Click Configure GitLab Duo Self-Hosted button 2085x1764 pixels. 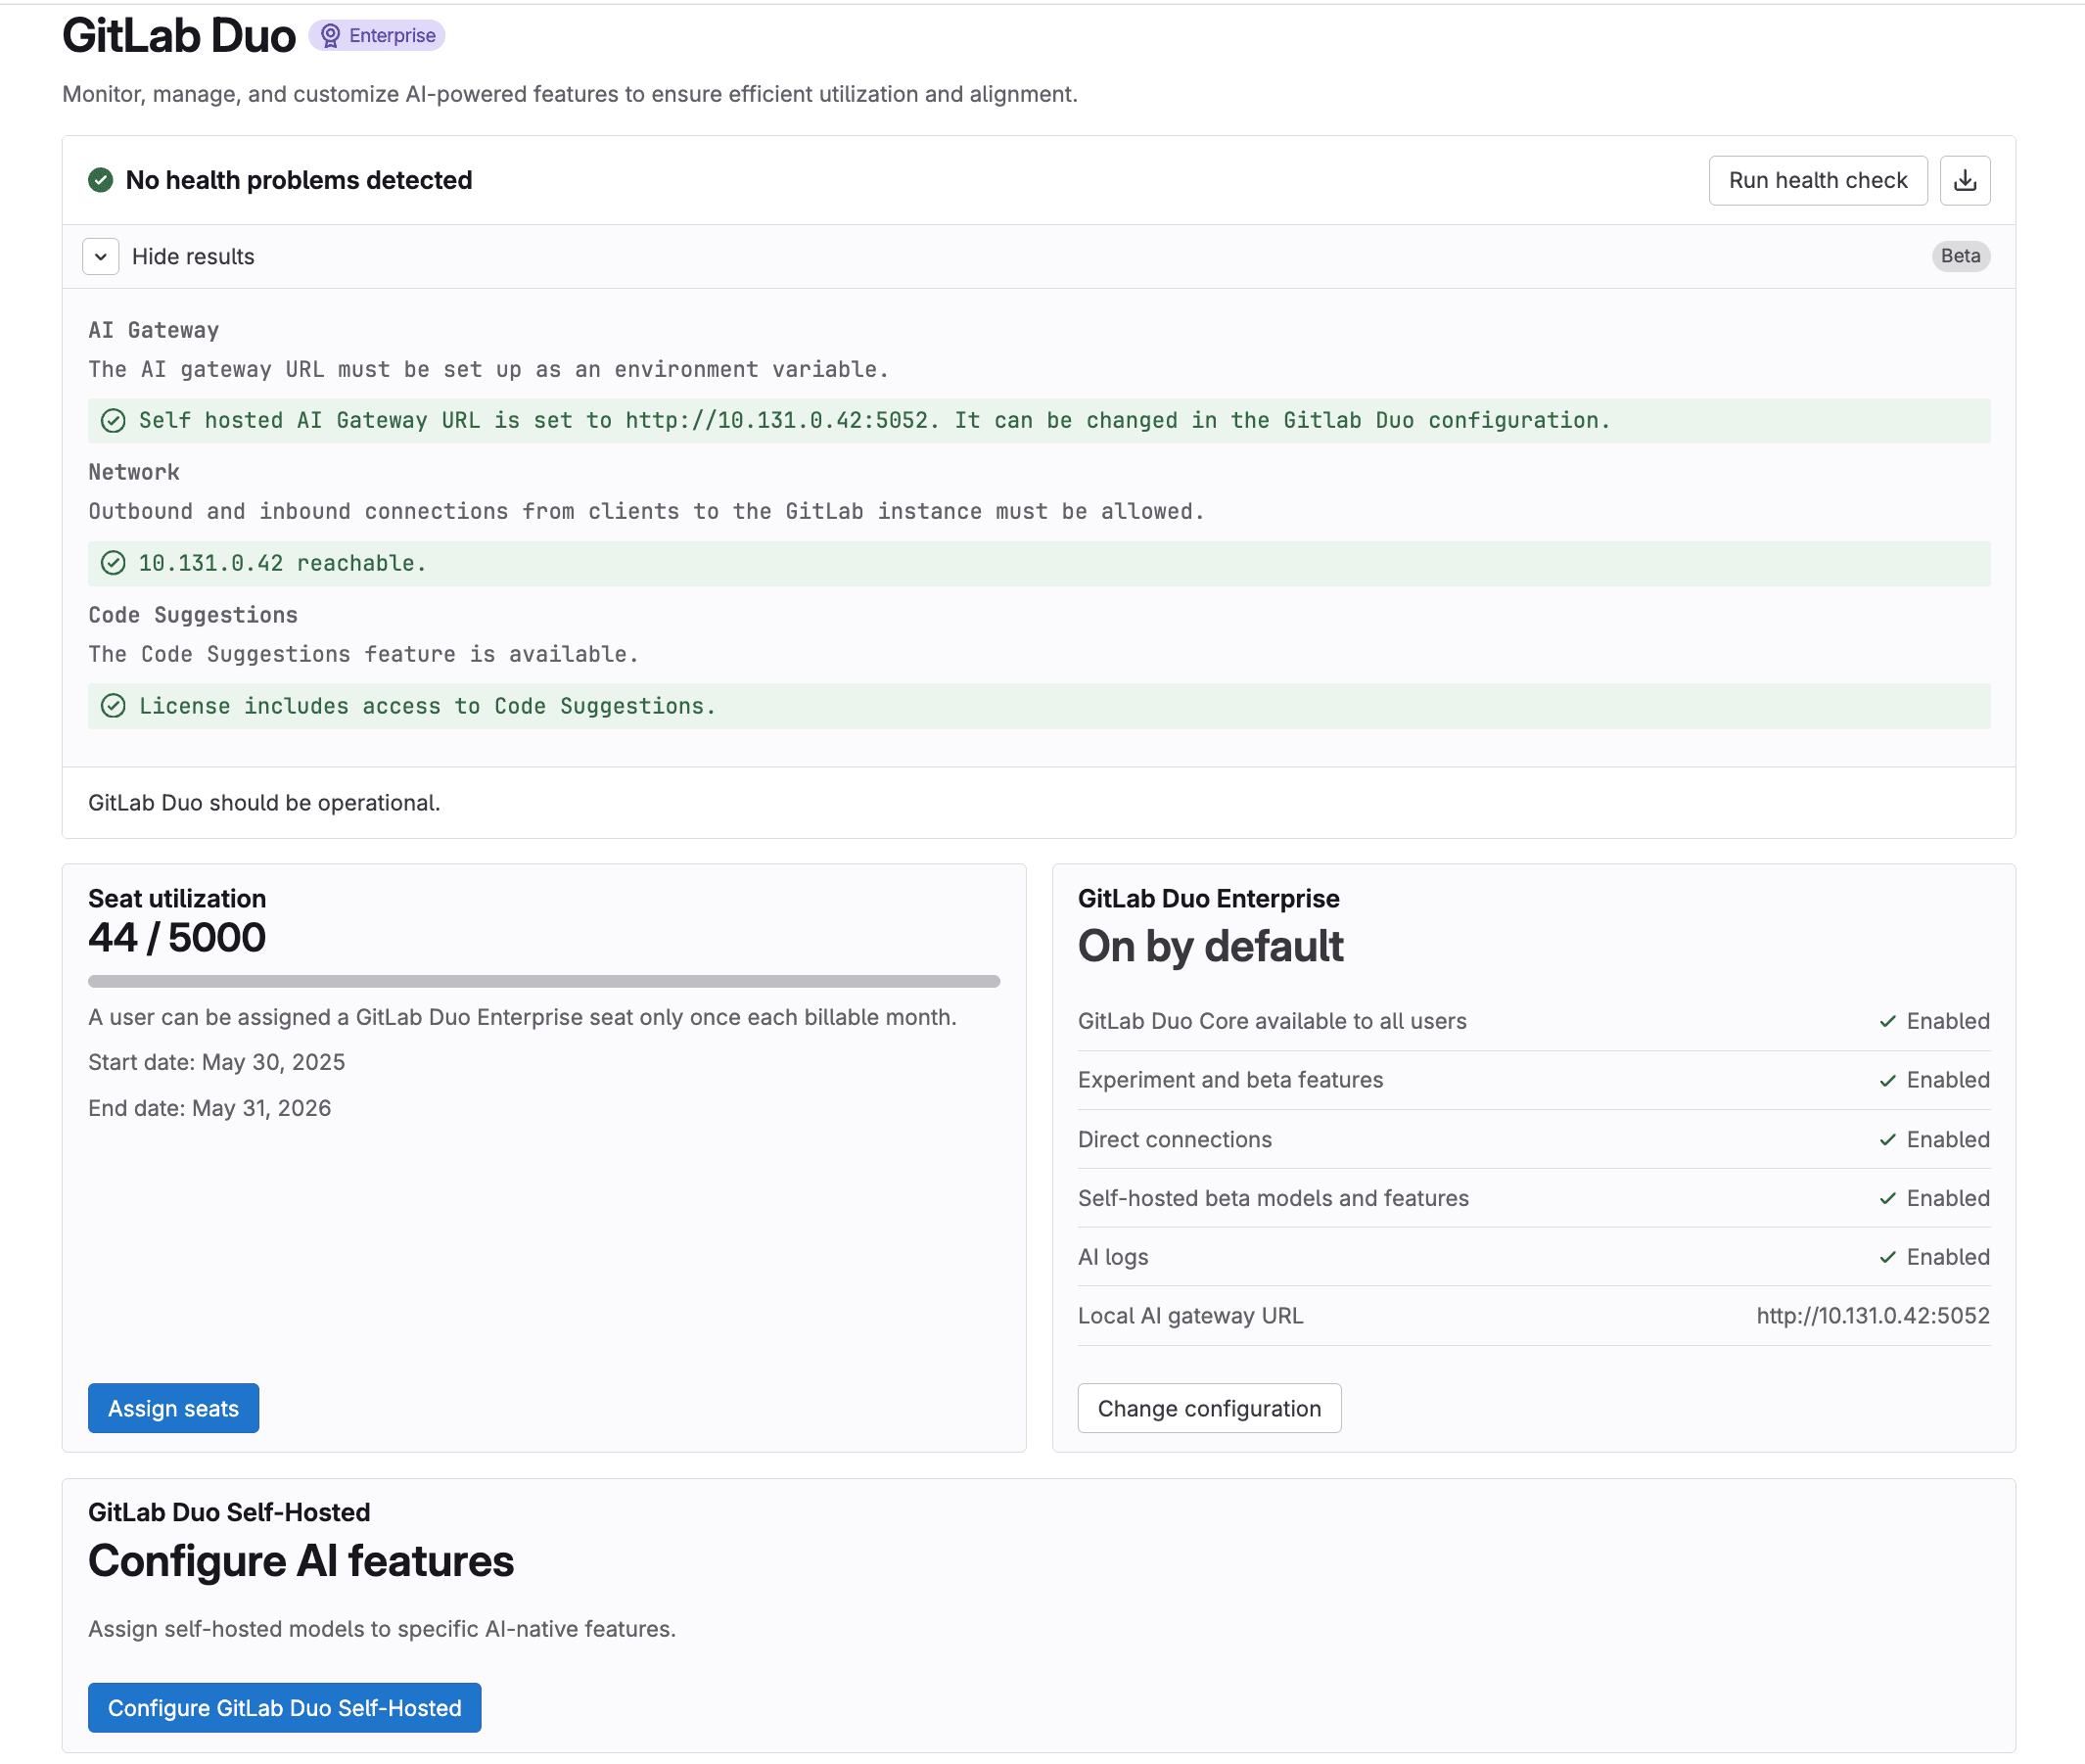(x=284, y=1707)
